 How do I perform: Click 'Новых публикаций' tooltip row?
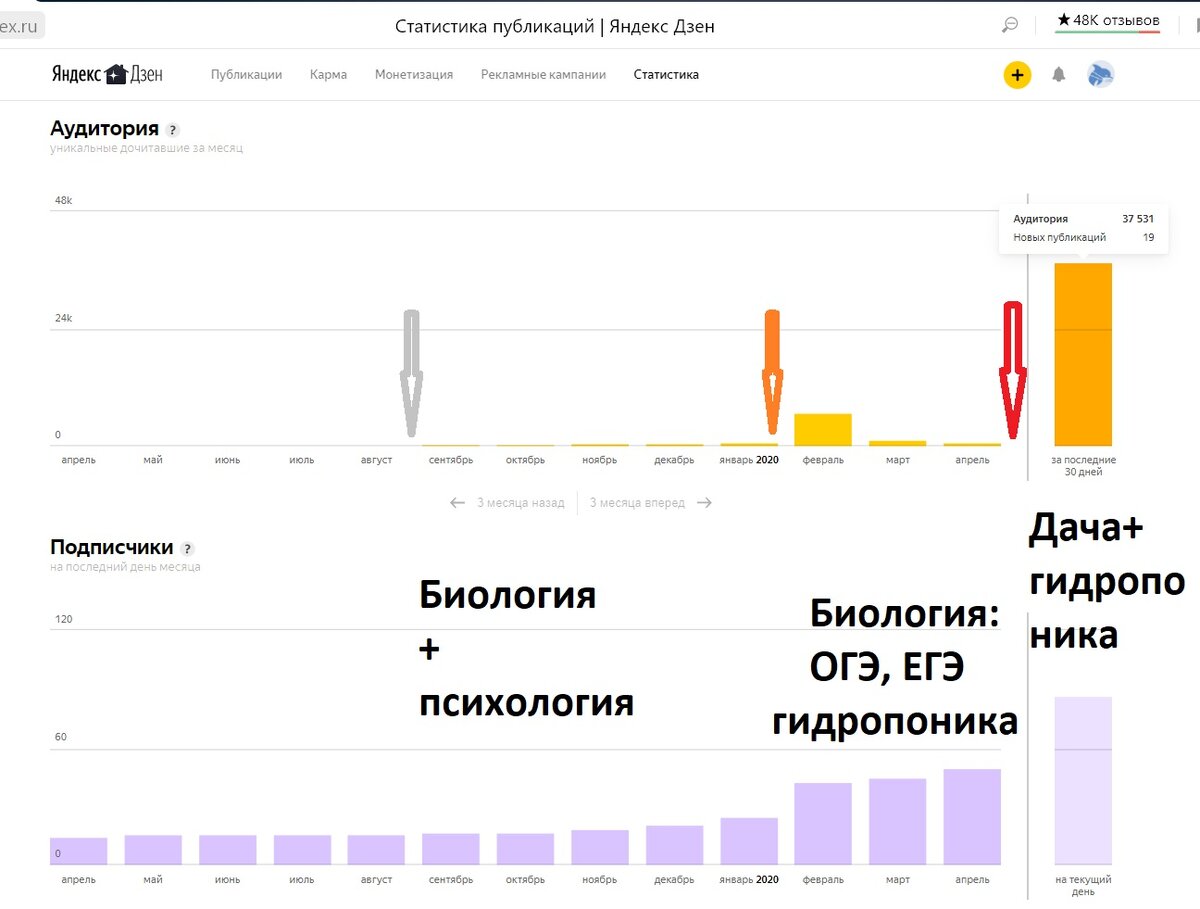[x=1083, y=238]
